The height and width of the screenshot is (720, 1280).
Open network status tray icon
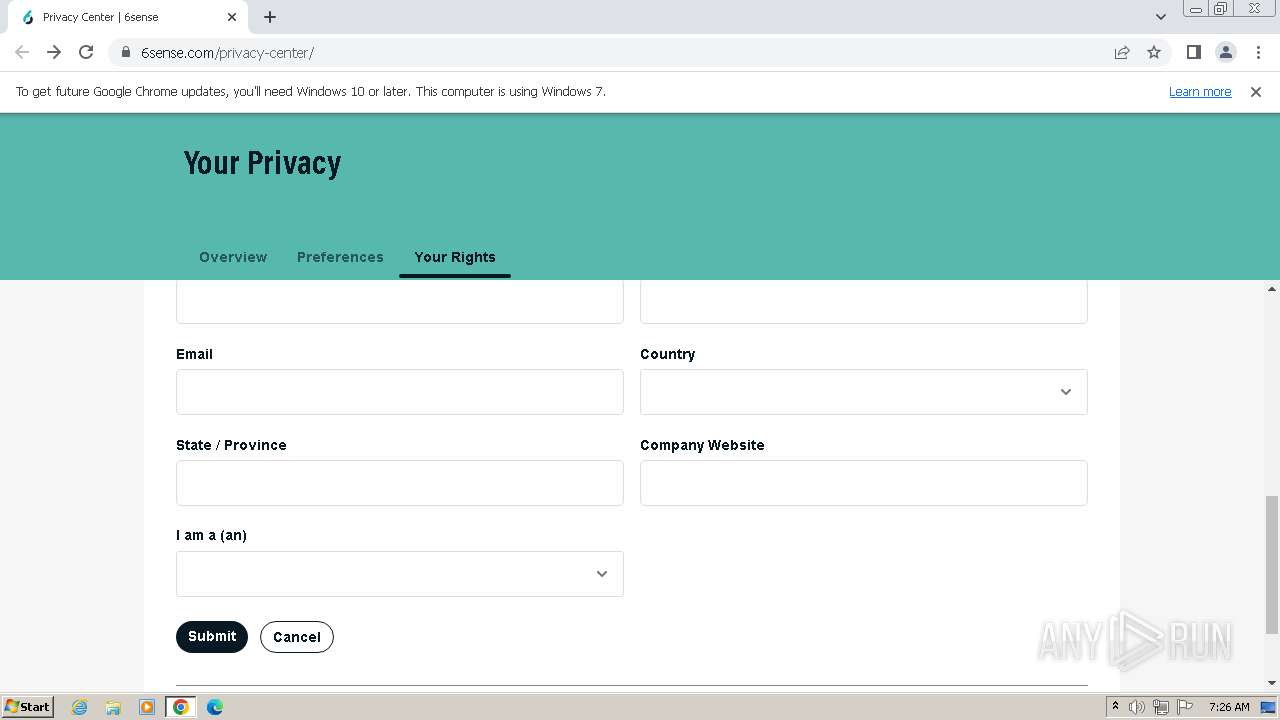click(x=1161, y=707)
